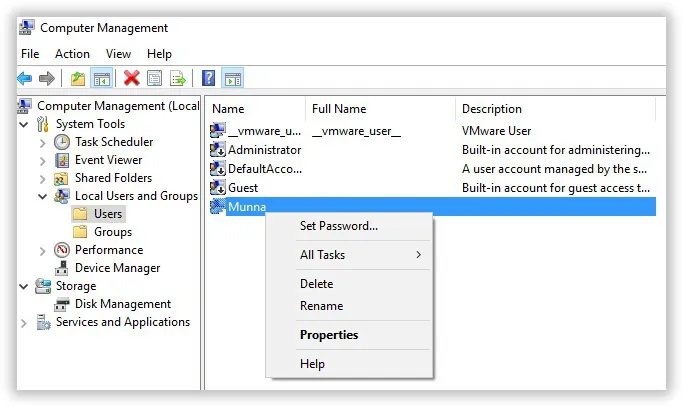Click the Properties toolbar icon
The image size is (683, 407).
click(154, 78)
